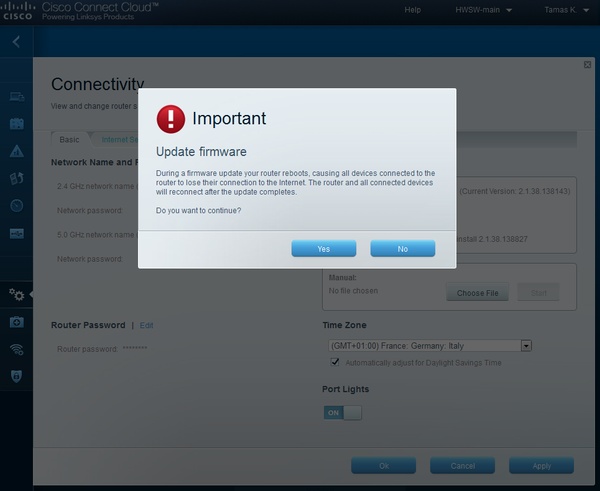Open the Time Zone dropdown

point(430,346)
